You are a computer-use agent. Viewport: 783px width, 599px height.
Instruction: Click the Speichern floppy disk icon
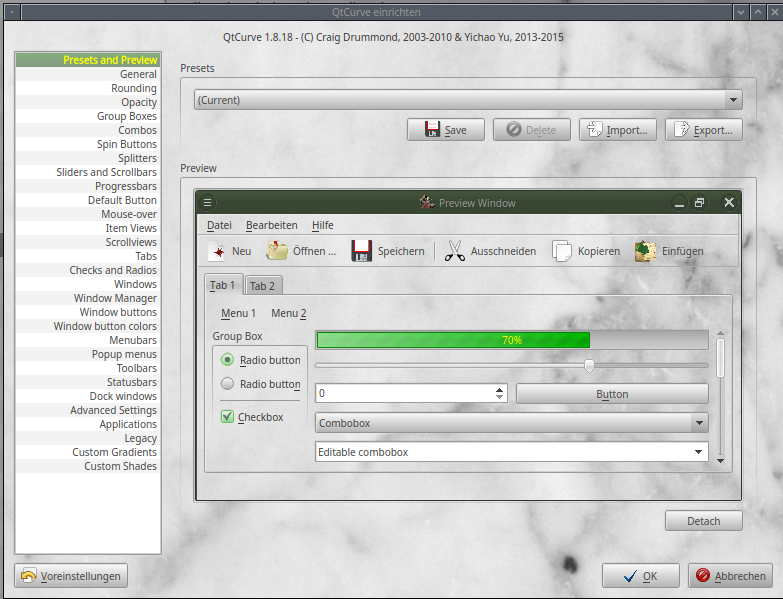coord(362,251)
